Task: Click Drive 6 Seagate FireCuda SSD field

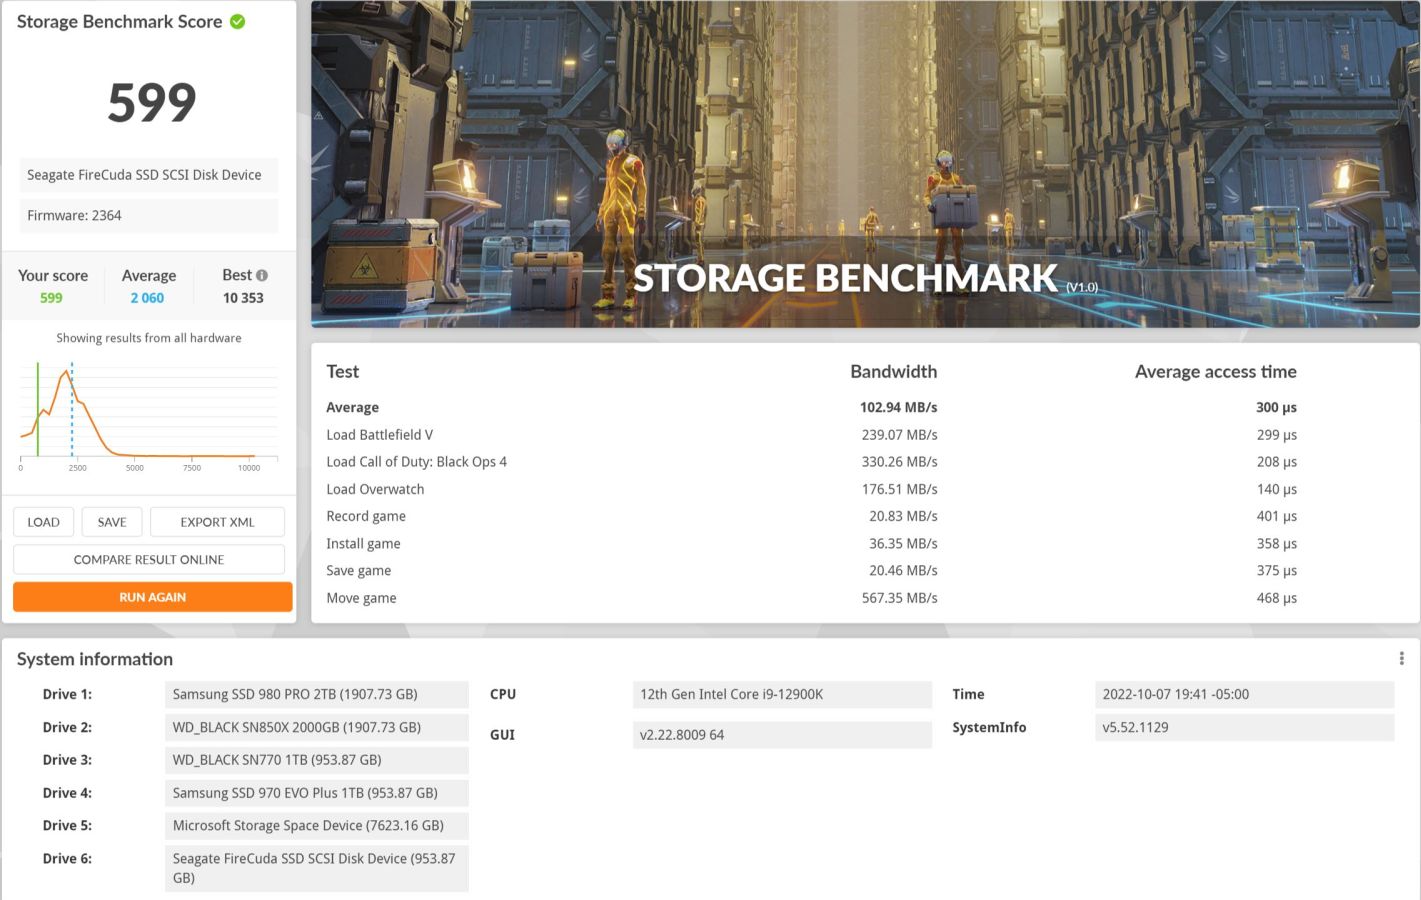Action: [x=316, y=868]
